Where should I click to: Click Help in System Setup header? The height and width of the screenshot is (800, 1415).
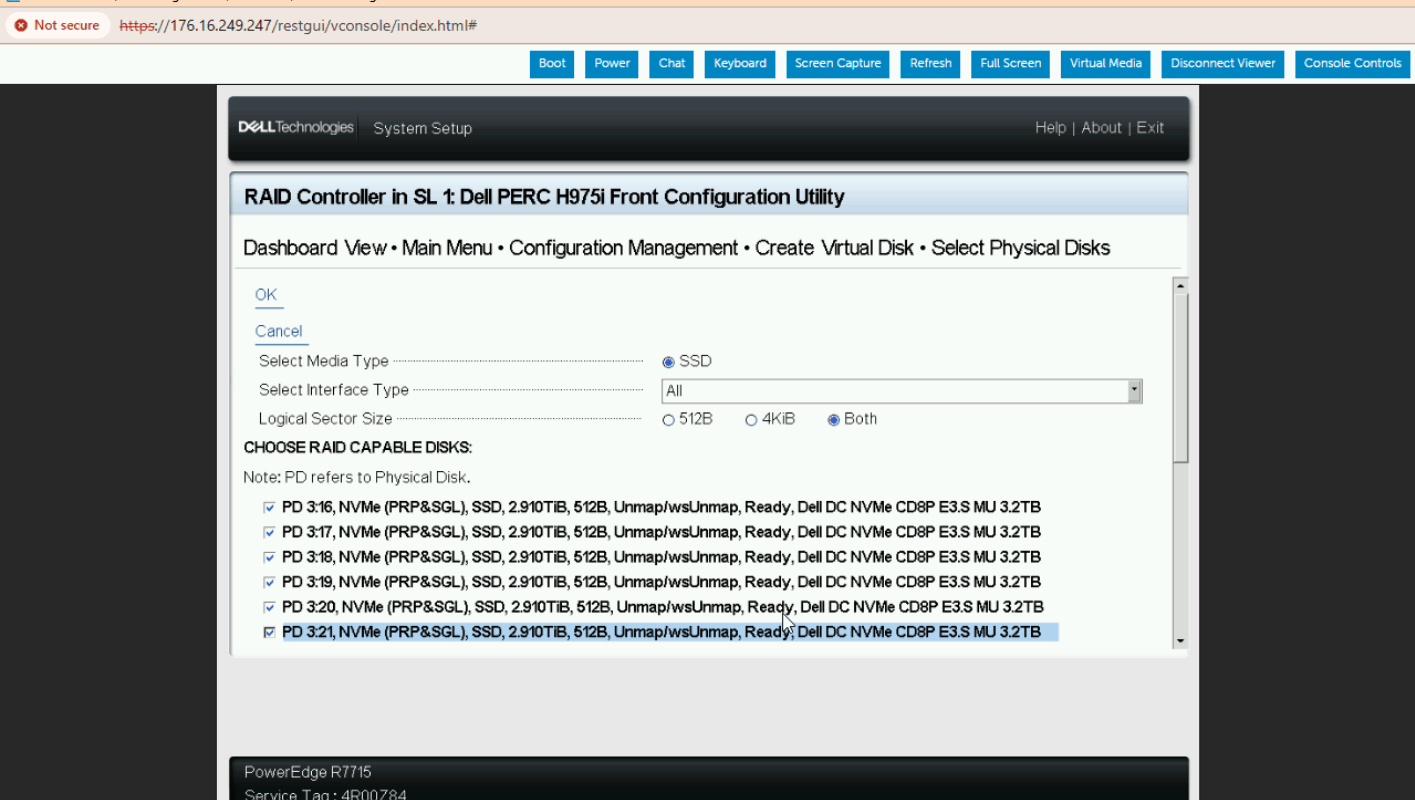pos(1050,128)
